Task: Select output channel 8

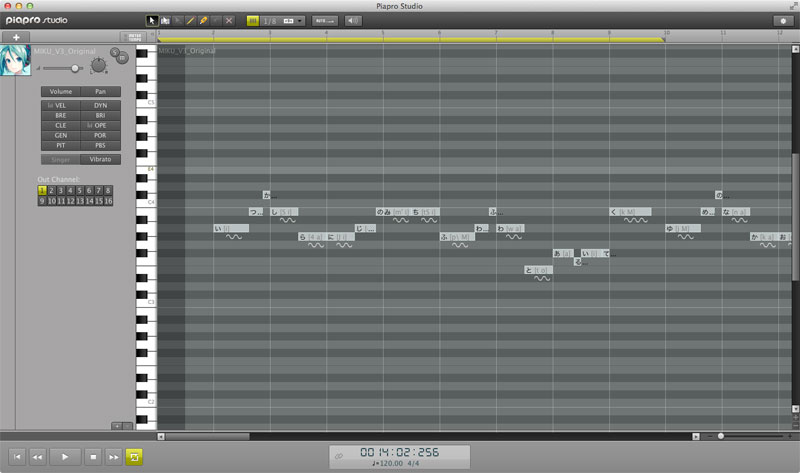Action: click(x=108, y=190)
